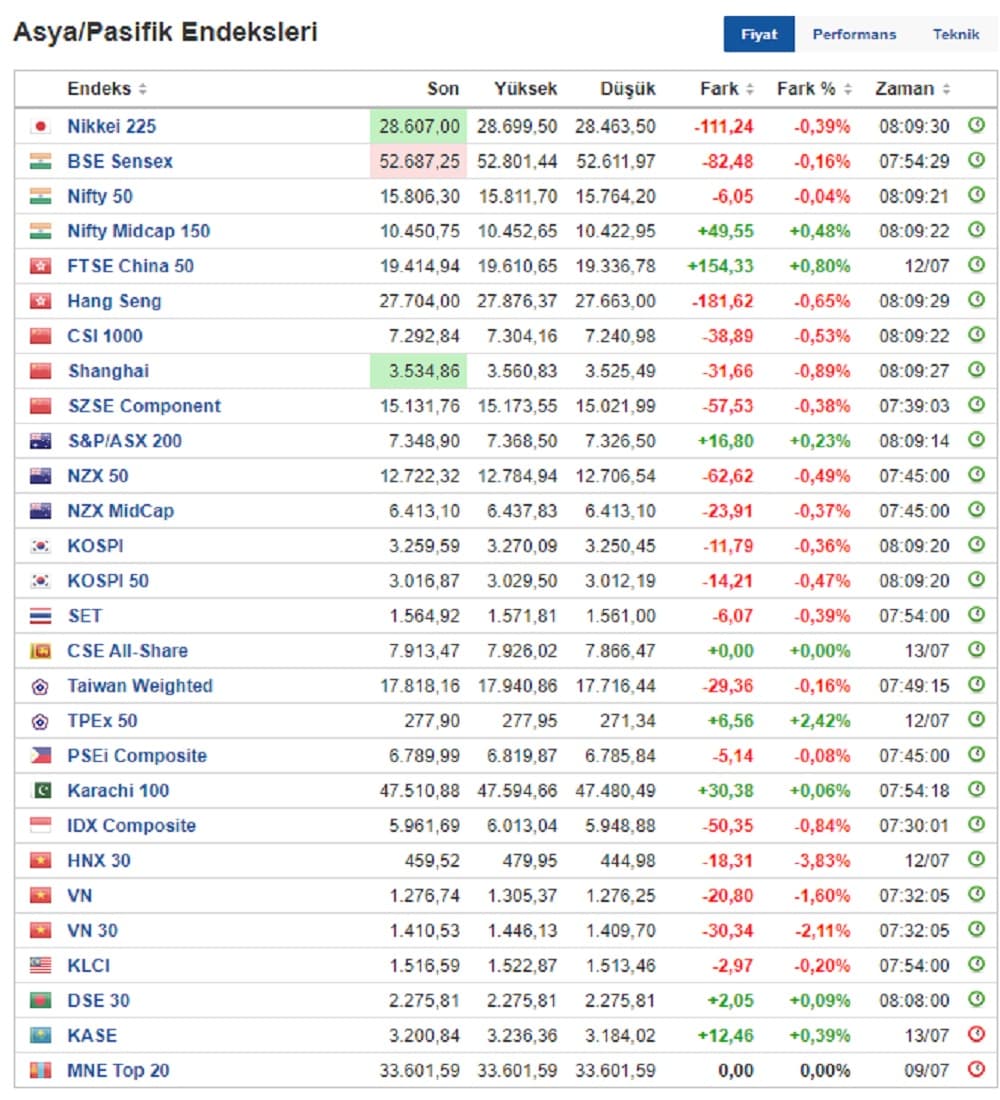The height and width of the screenshot is (1100, 1000).
Task: Open the Nifty Midcap 150 link
Action: (138, 231)
